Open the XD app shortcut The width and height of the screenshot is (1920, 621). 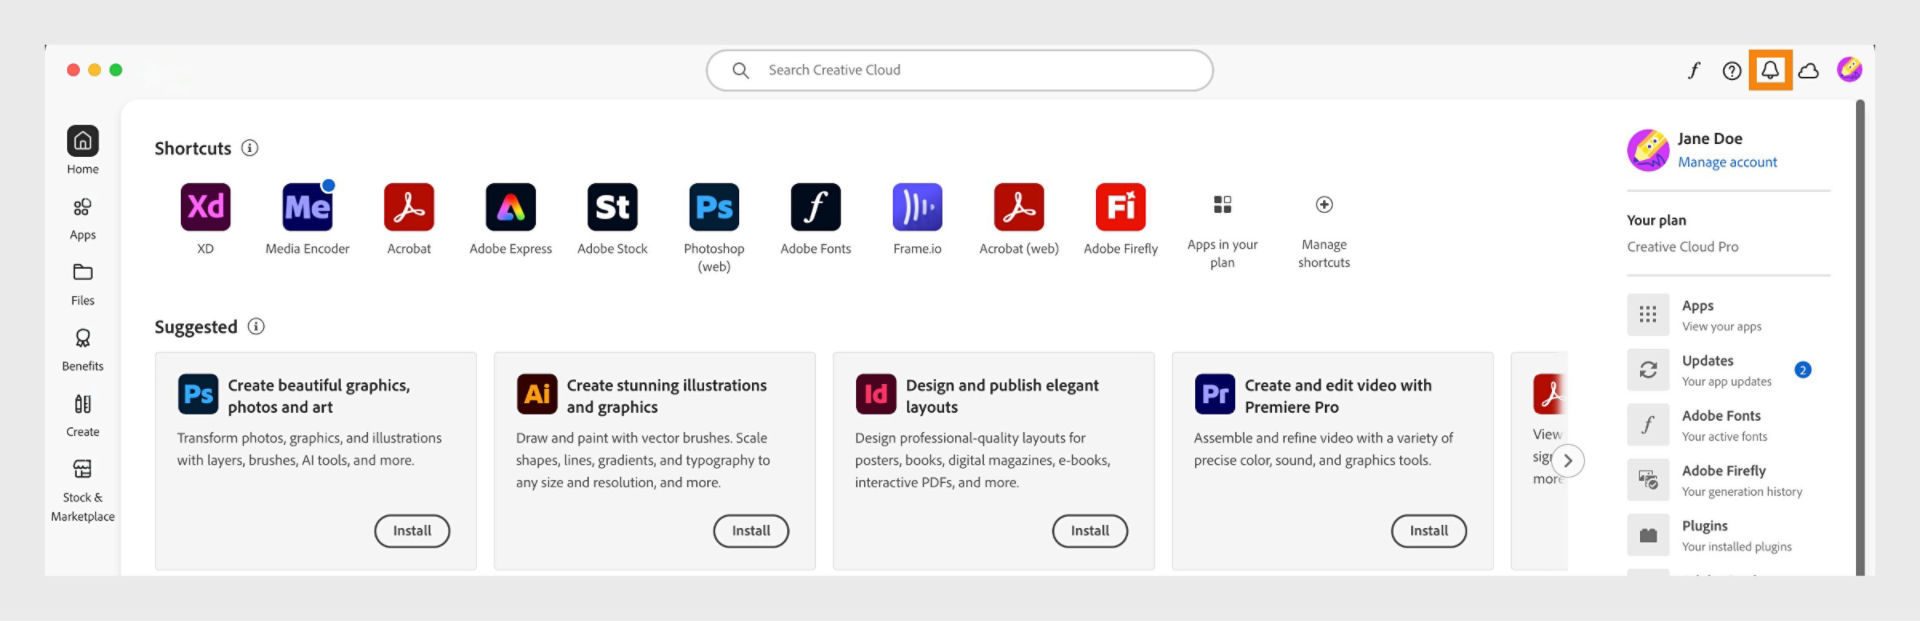click(205, 207)
